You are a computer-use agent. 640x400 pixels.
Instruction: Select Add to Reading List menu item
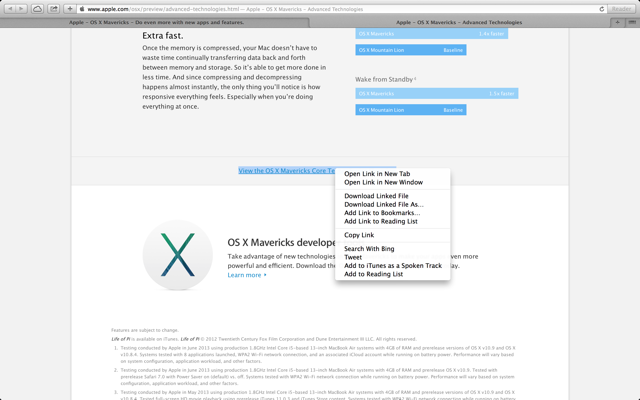point(393,274)
